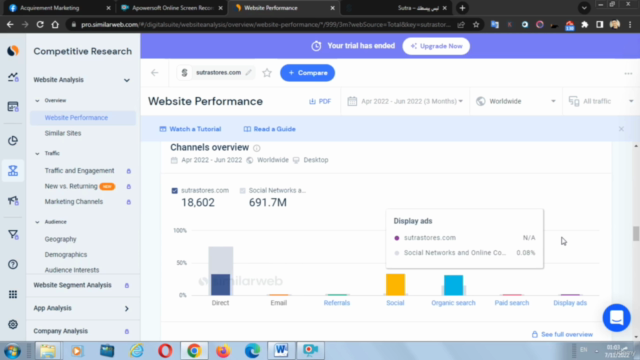Collapse the Overview tree group
The image size is (640, 360).
click(37, 100)
